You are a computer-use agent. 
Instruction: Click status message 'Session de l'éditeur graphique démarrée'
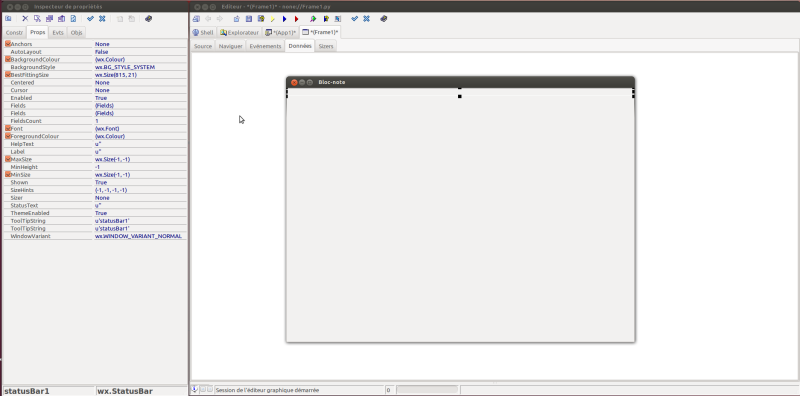[x=267, y=390]
